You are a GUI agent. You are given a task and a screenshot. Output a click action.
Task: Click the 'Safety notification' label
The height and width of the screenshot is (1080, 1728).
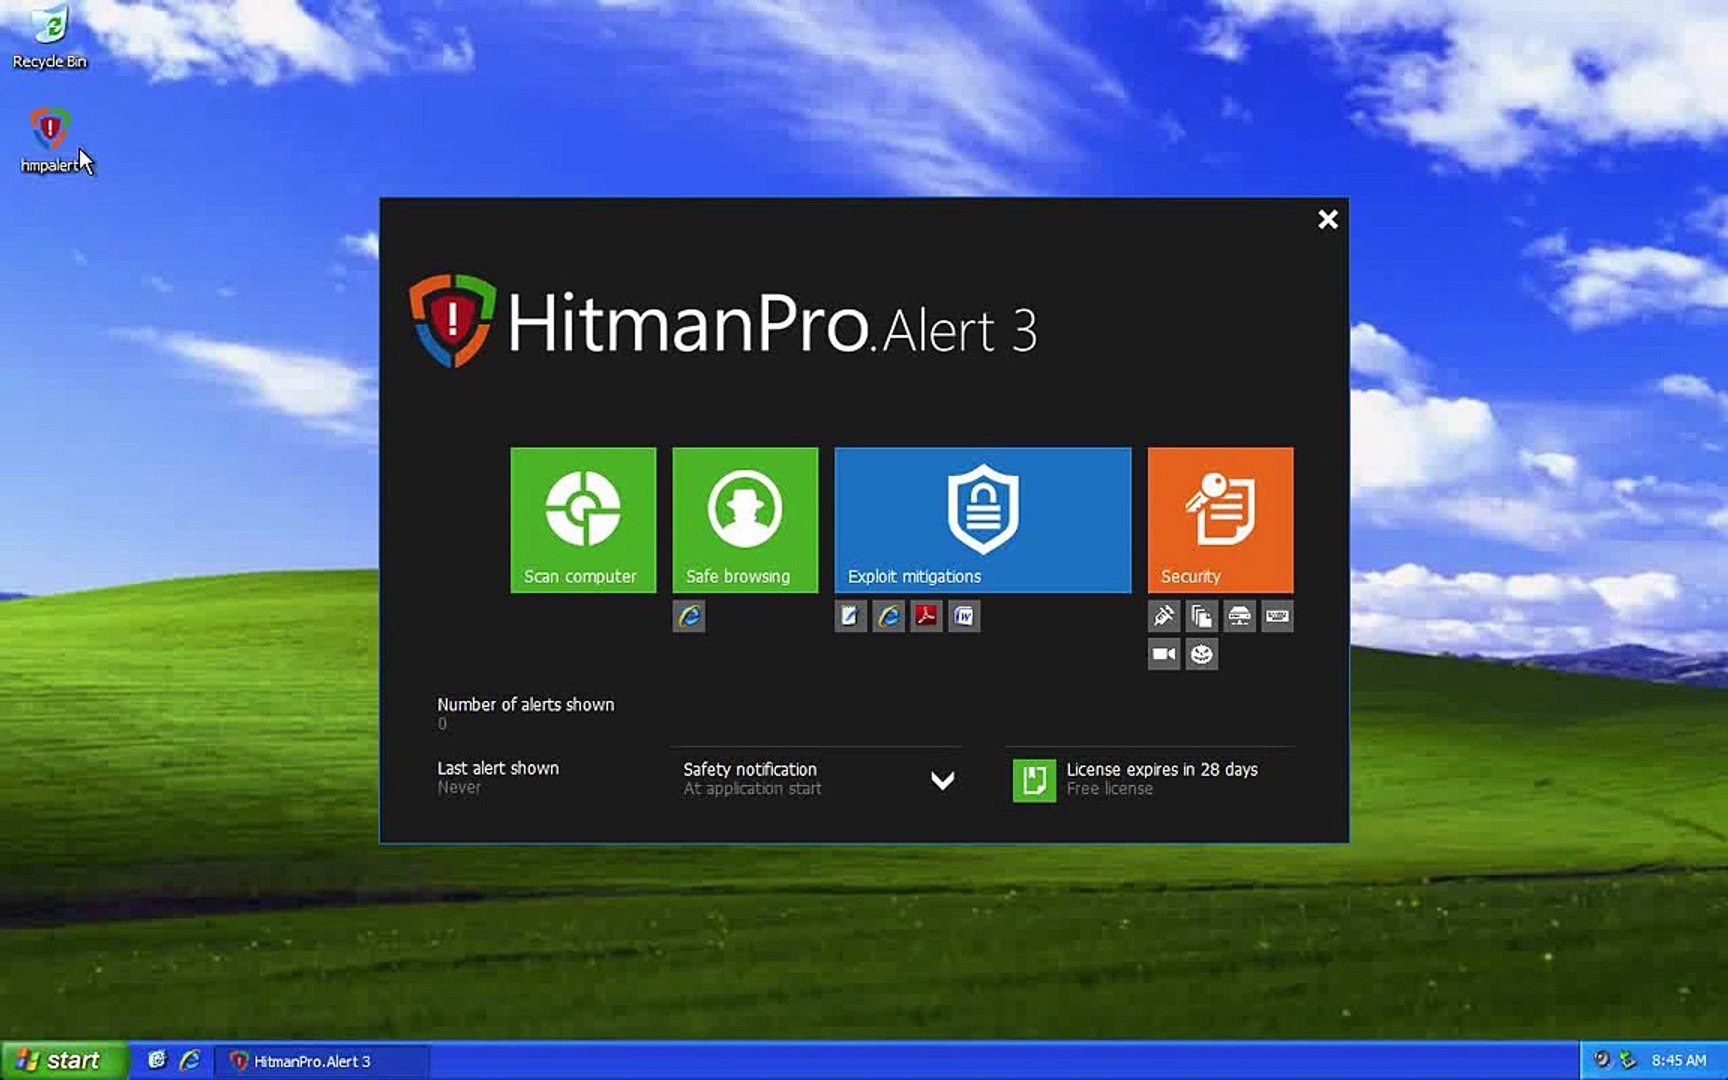pyautogui.click(x=750, y=769)
